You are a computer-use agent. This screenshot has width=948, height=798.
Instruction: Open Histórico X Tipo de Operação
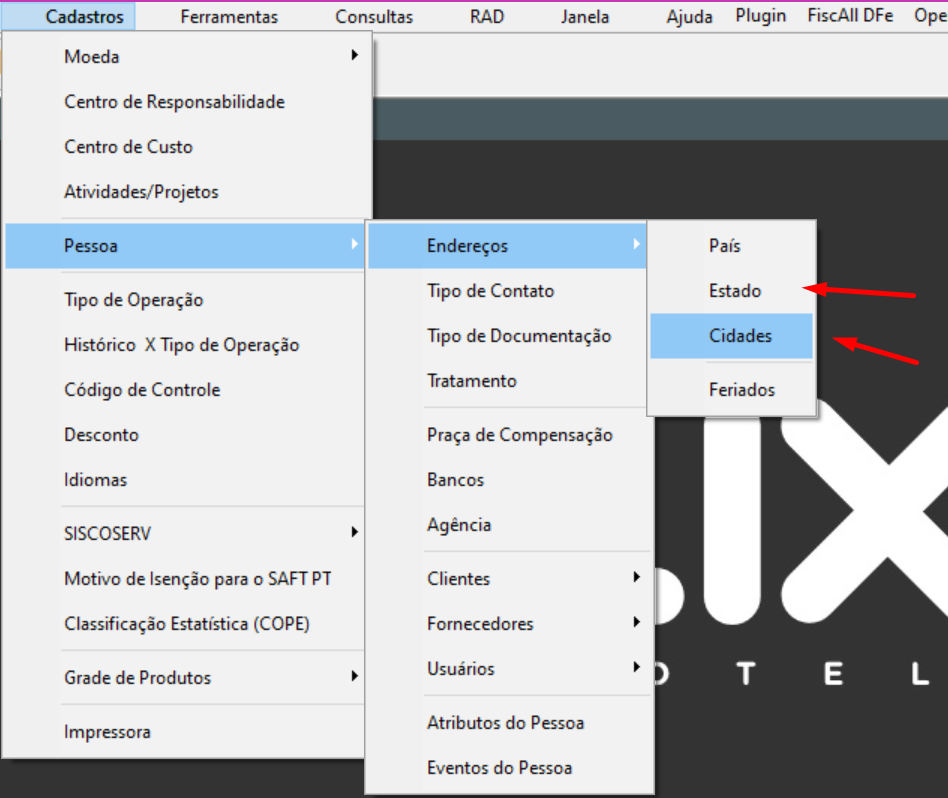(185, 345)
